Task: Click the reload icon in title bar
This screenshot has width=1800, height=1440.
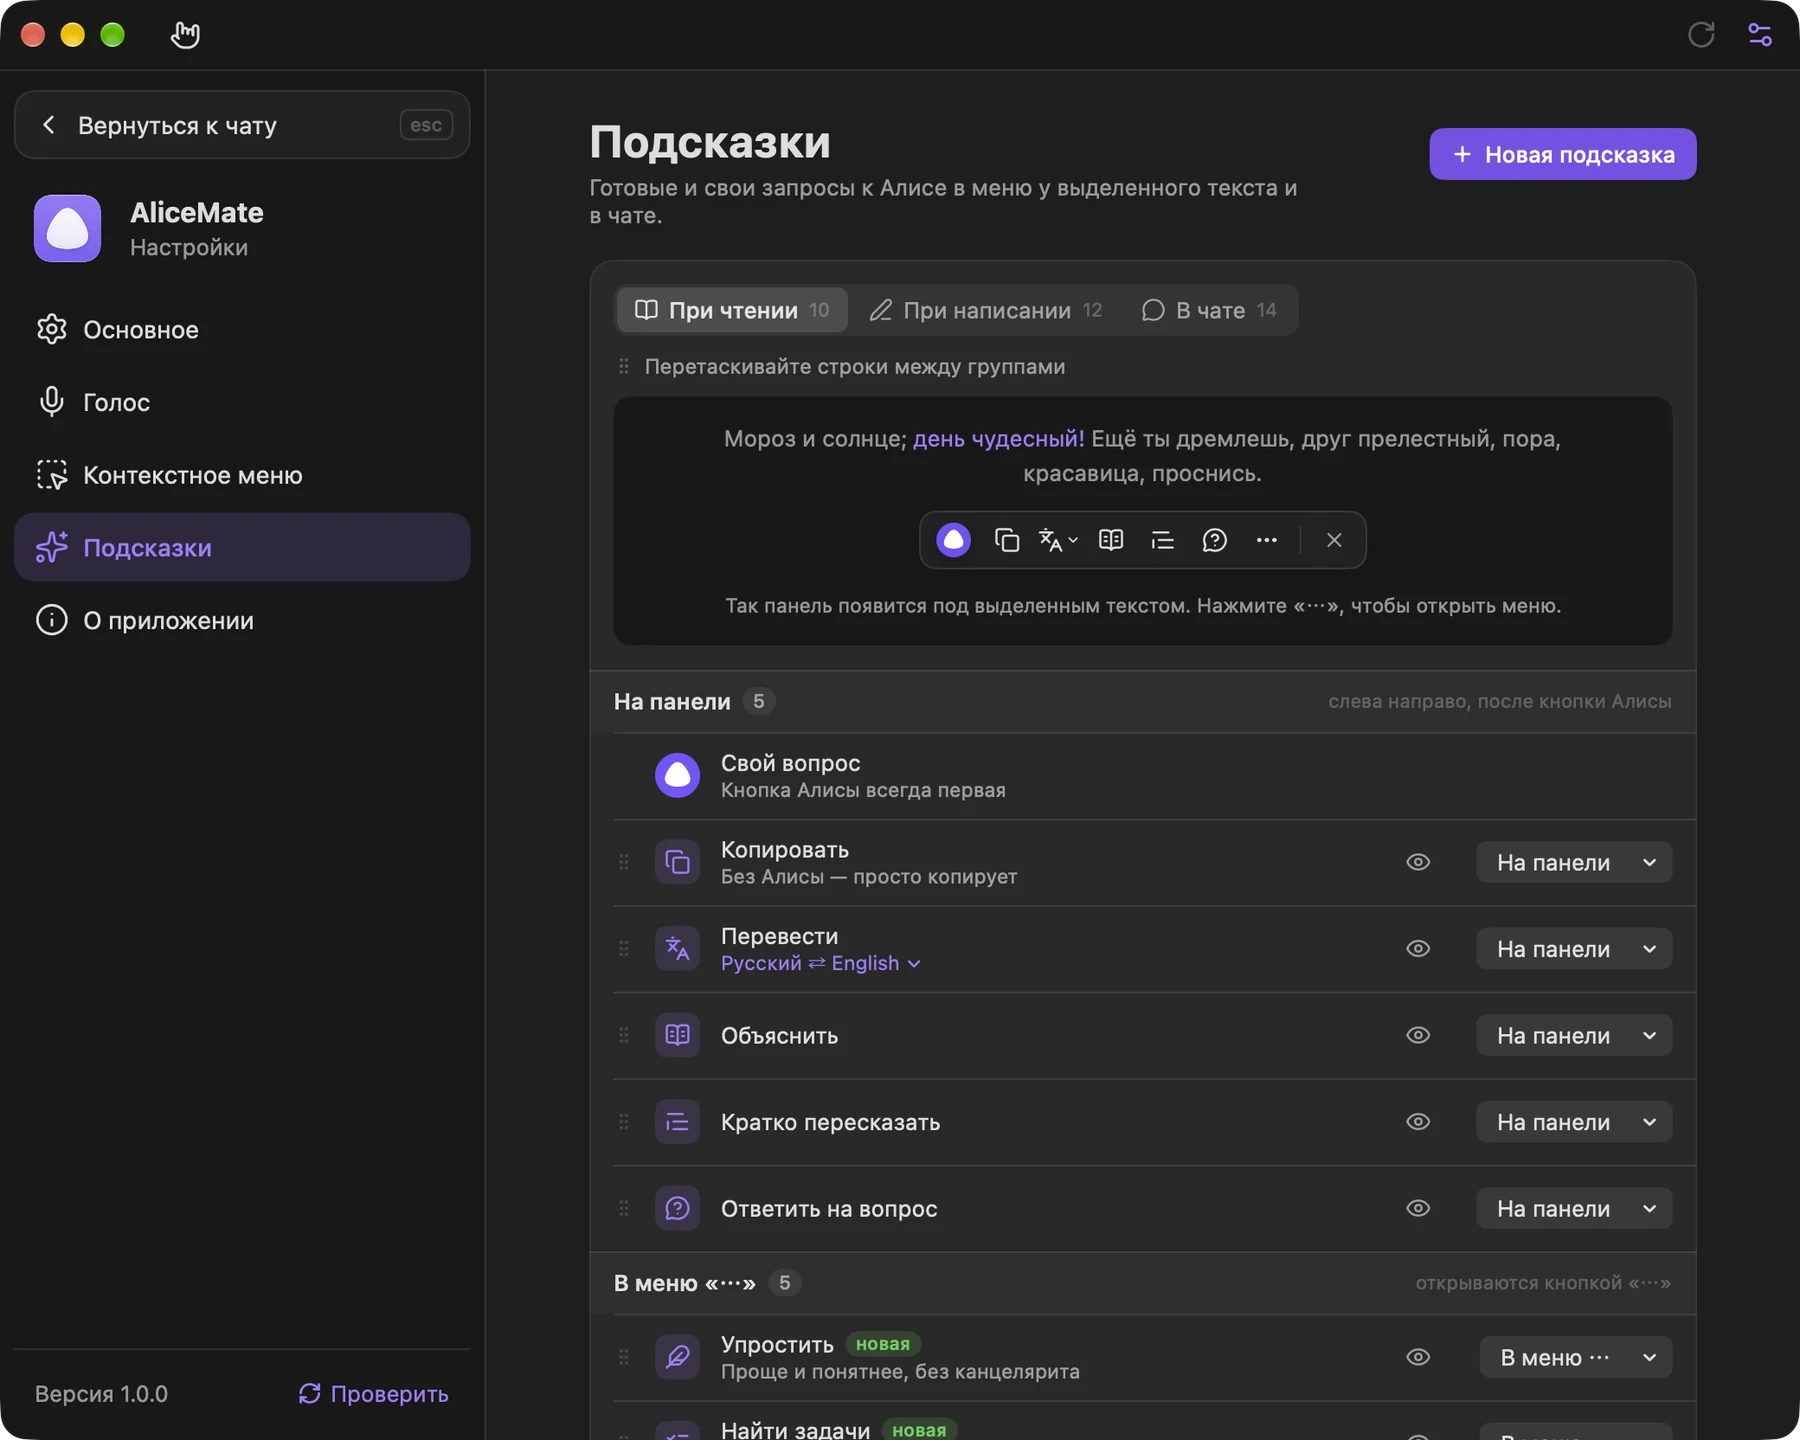Action: tap(1700, 35)
